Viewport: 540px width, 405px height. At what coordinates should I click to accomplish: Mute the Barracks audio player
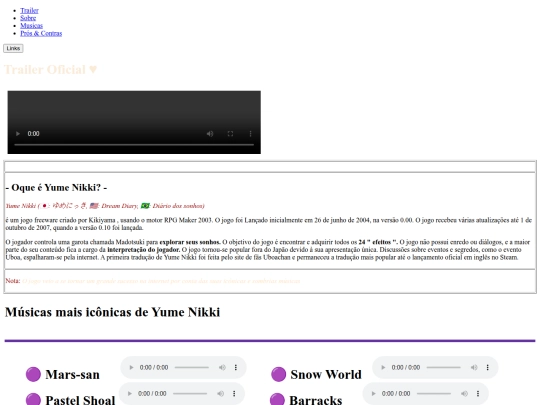point(464,393)
